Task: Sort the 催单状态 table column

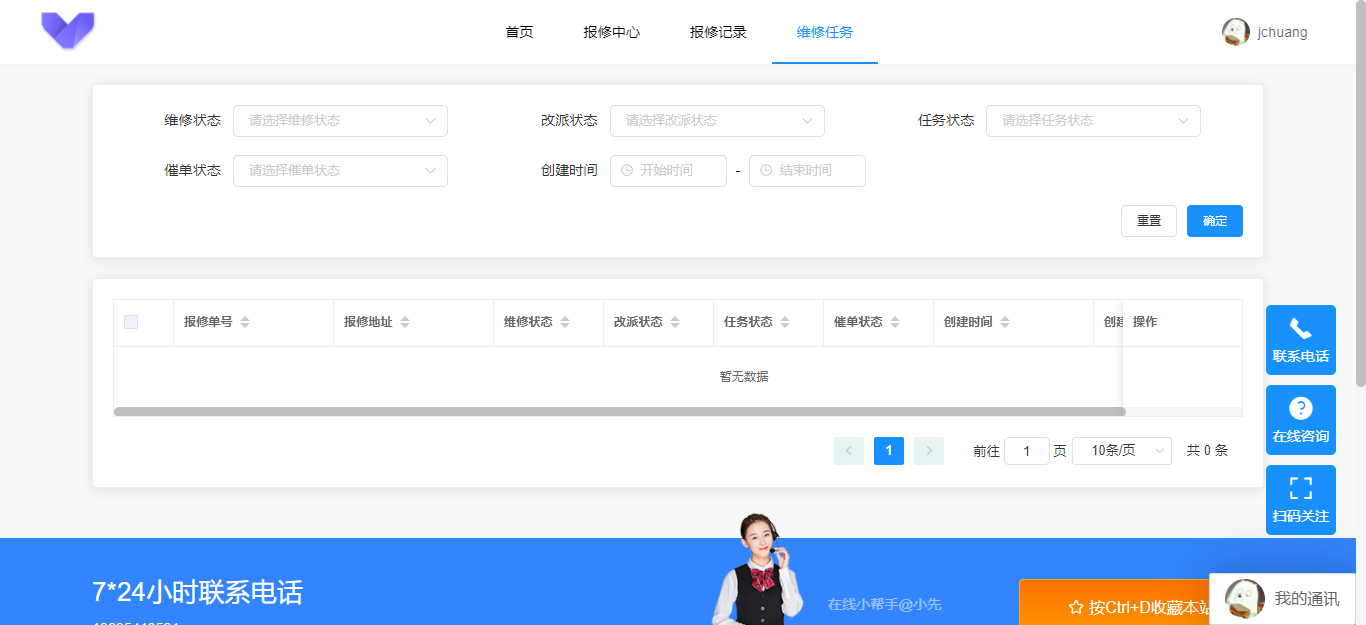Action: click(x=895, y=322)
